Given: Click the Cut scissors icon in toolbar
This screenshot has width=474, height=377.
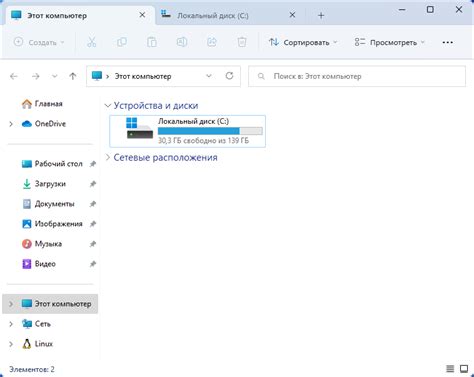Looking at the screenshot, I should (91, 42).
